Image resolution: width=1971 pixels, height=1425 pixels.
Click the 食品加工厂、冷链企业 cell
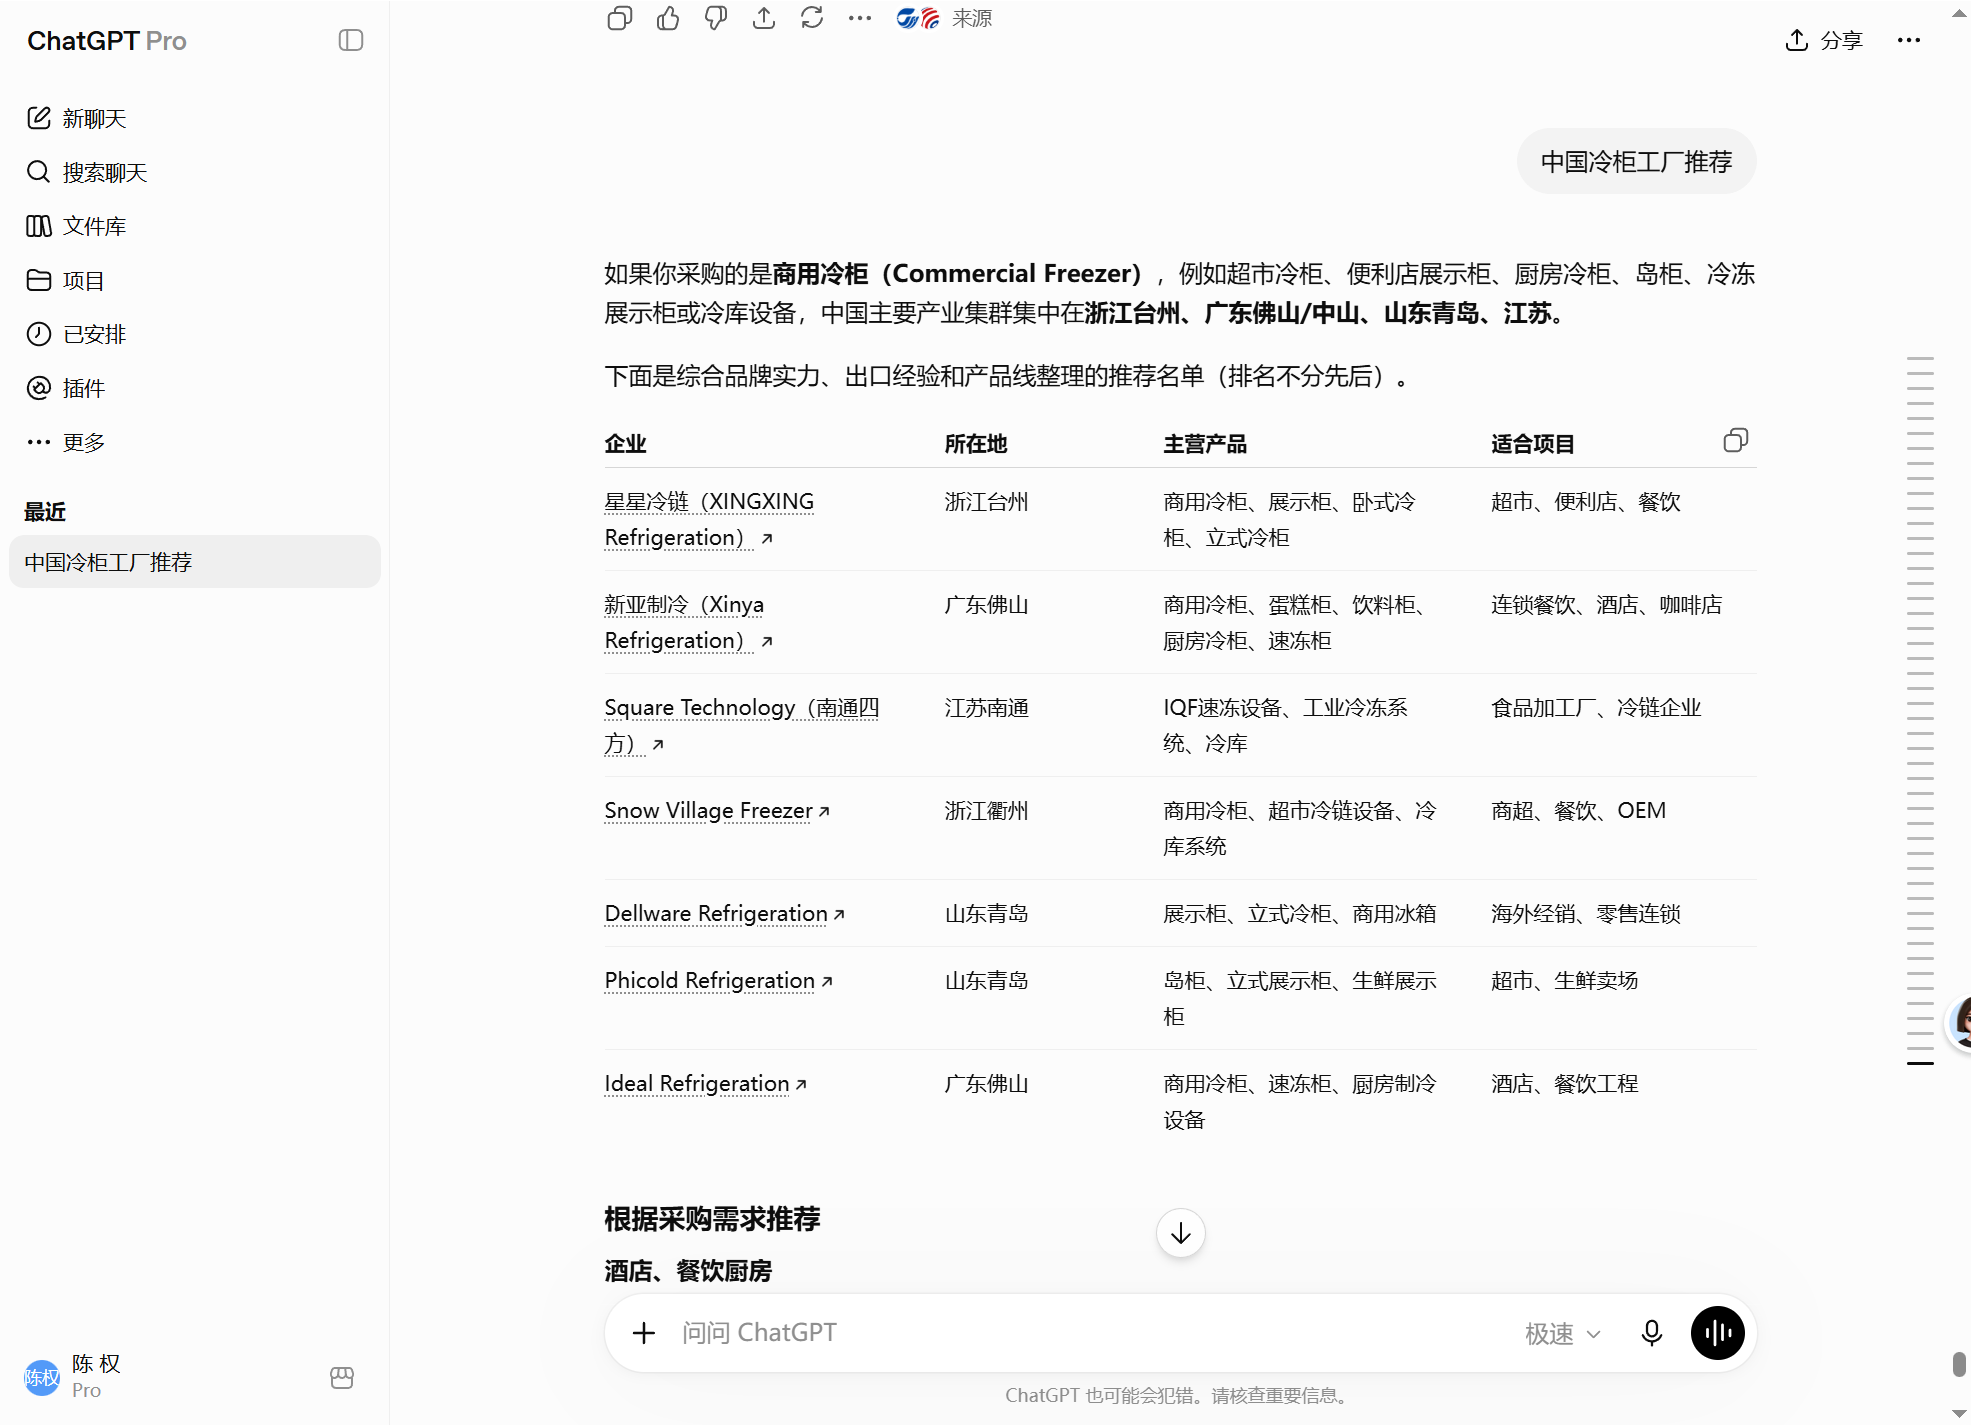(1596, 708)
